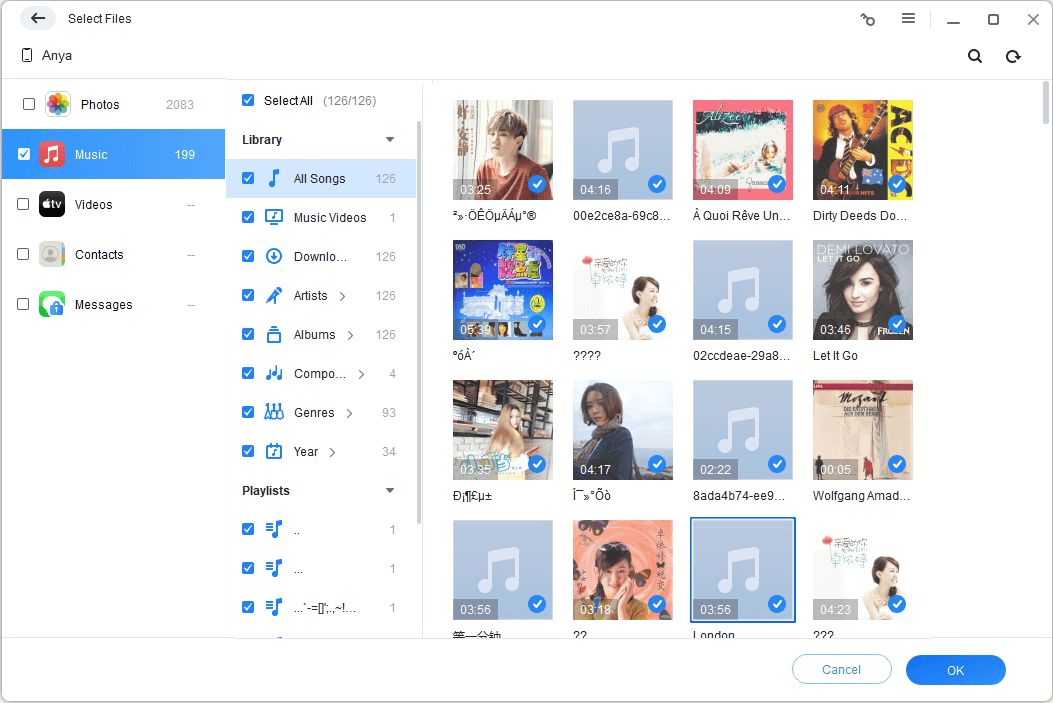Collapse the Playlists section
The height and width of the screenshot is (703, 1053).
pyautogui.click(x=390, y=491)
